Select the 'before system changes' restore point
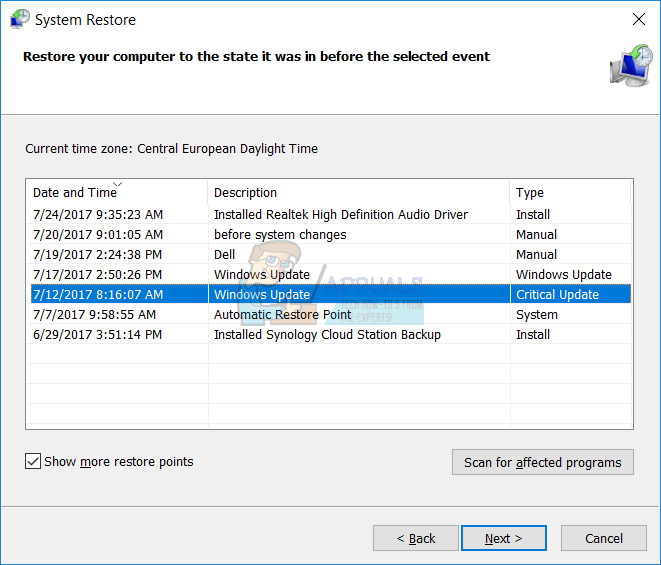 280,234
